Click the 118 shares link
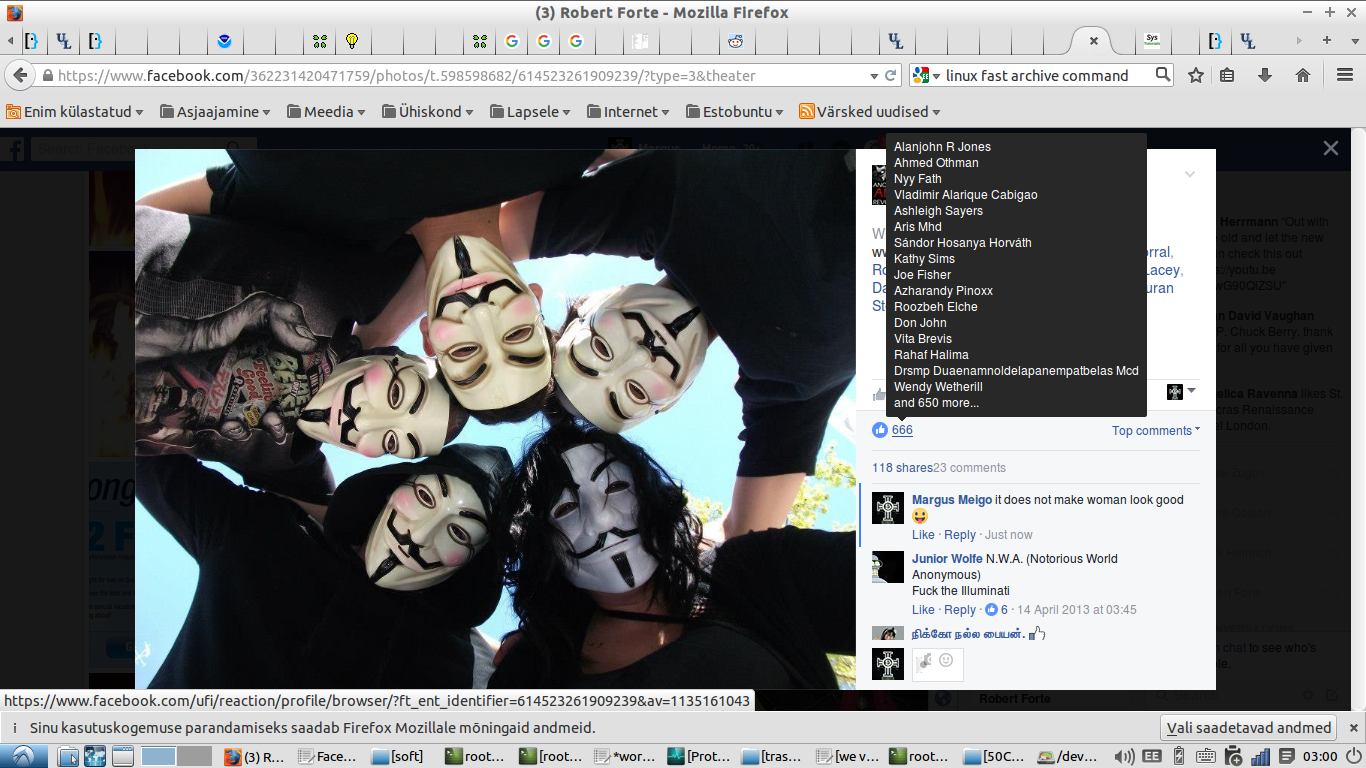1366x768 pixels. (x=901, y=468)
